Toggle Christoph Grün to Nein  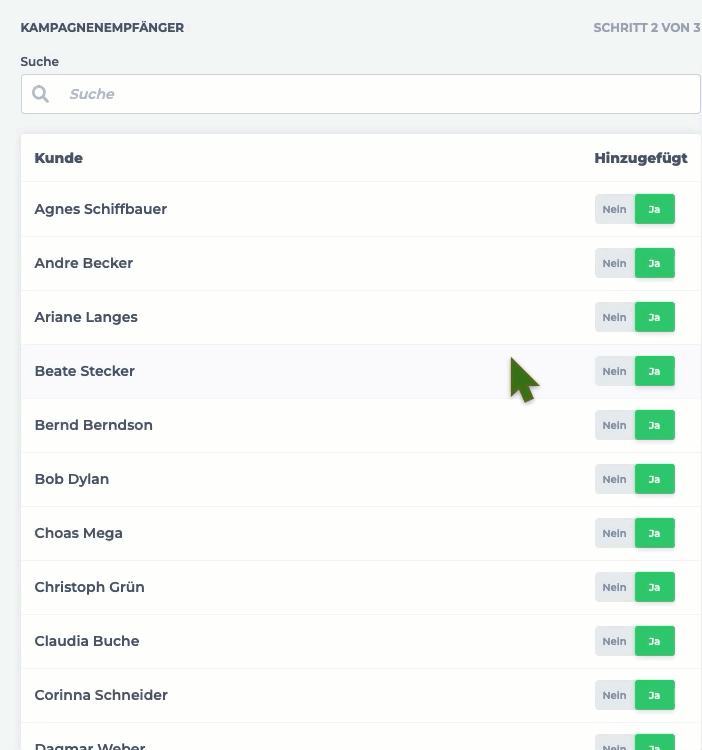point(614,587)
